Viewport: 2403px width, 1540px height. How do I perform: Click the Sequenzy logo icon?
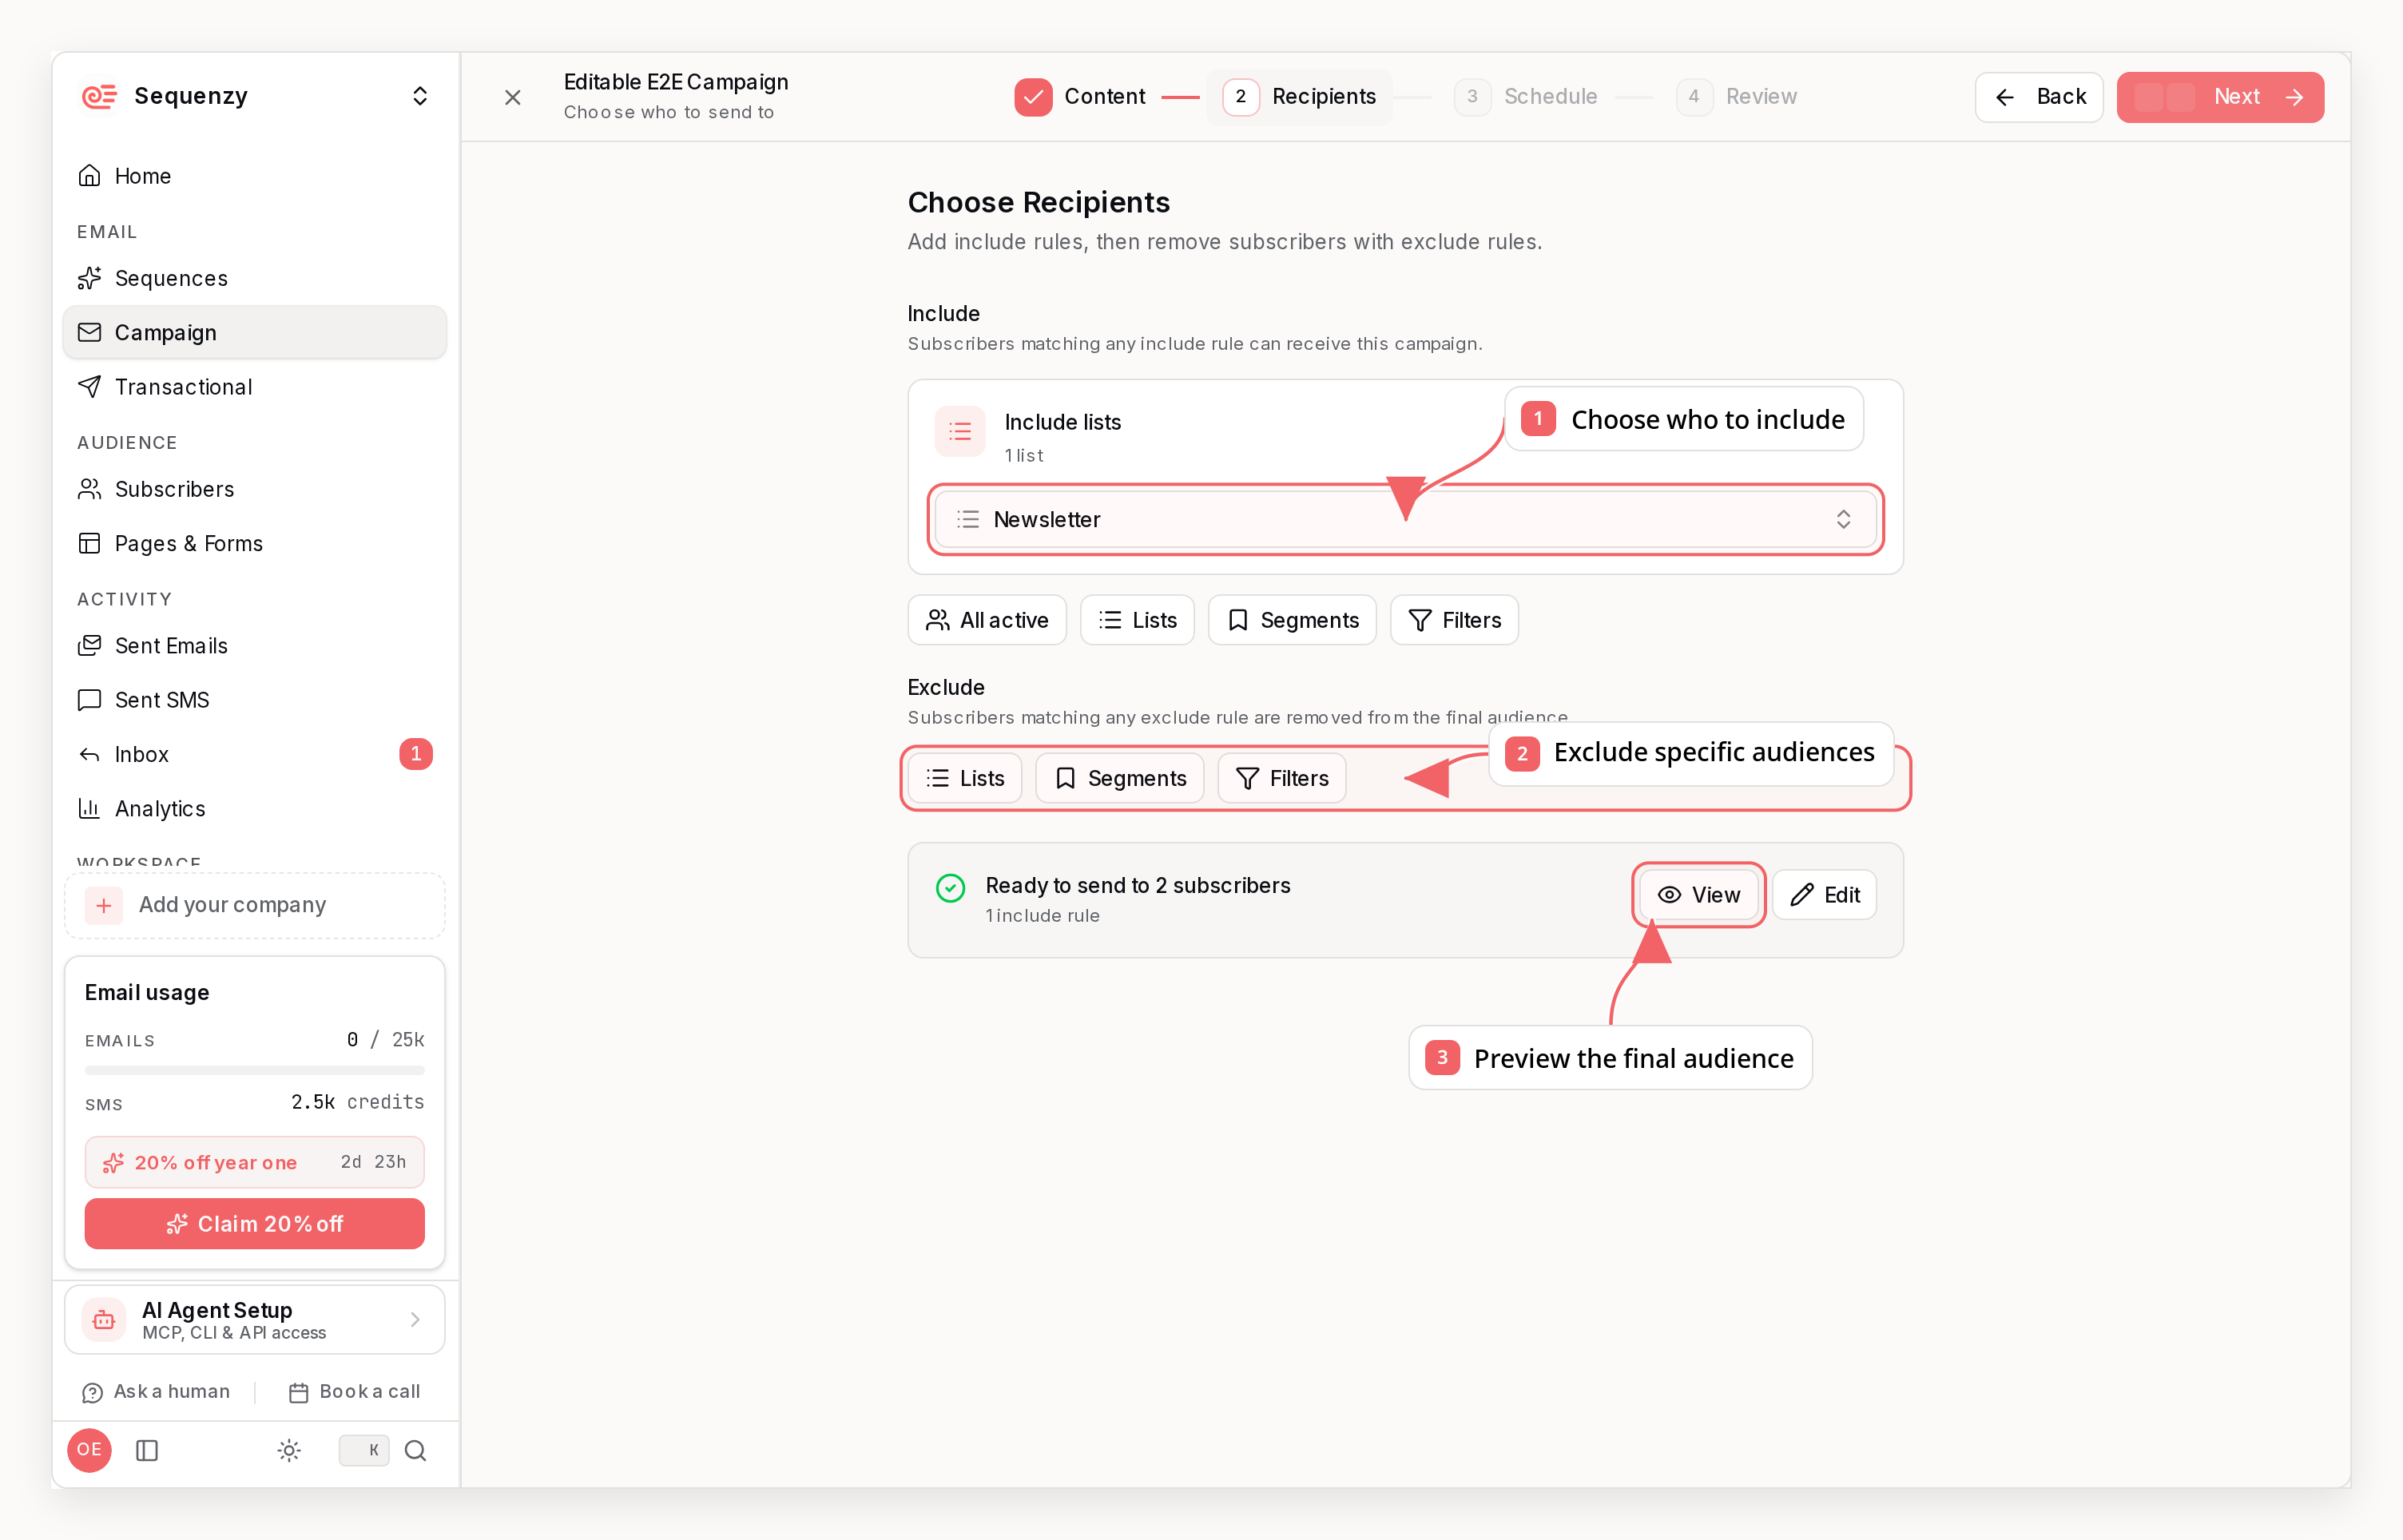point(99,96)
